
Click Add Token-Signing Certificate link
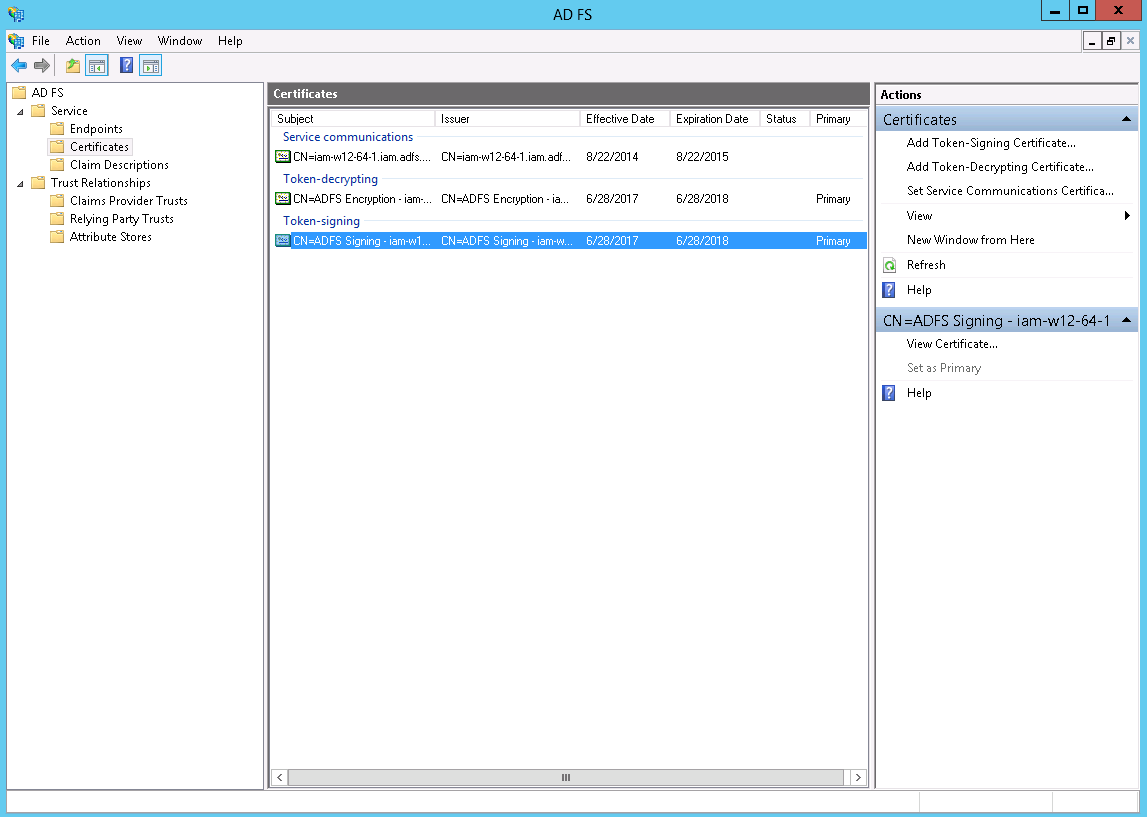tap(990, 143)
